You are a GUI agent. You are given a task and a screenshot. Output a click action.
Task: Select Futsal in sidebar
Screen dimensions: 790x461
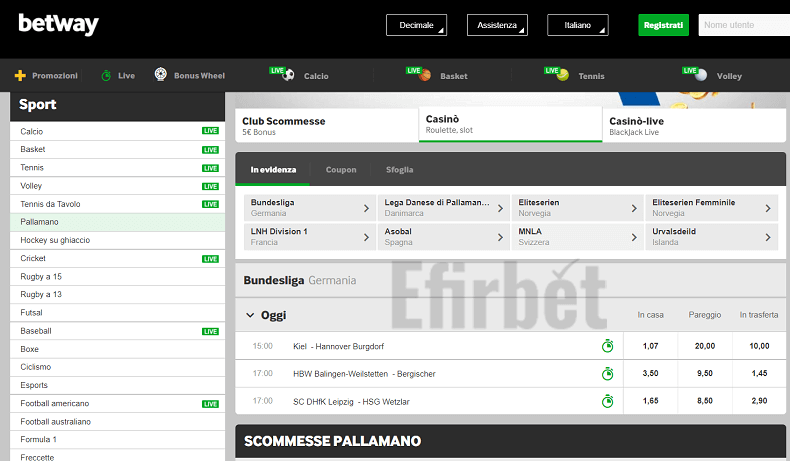[x=117, y=313]
